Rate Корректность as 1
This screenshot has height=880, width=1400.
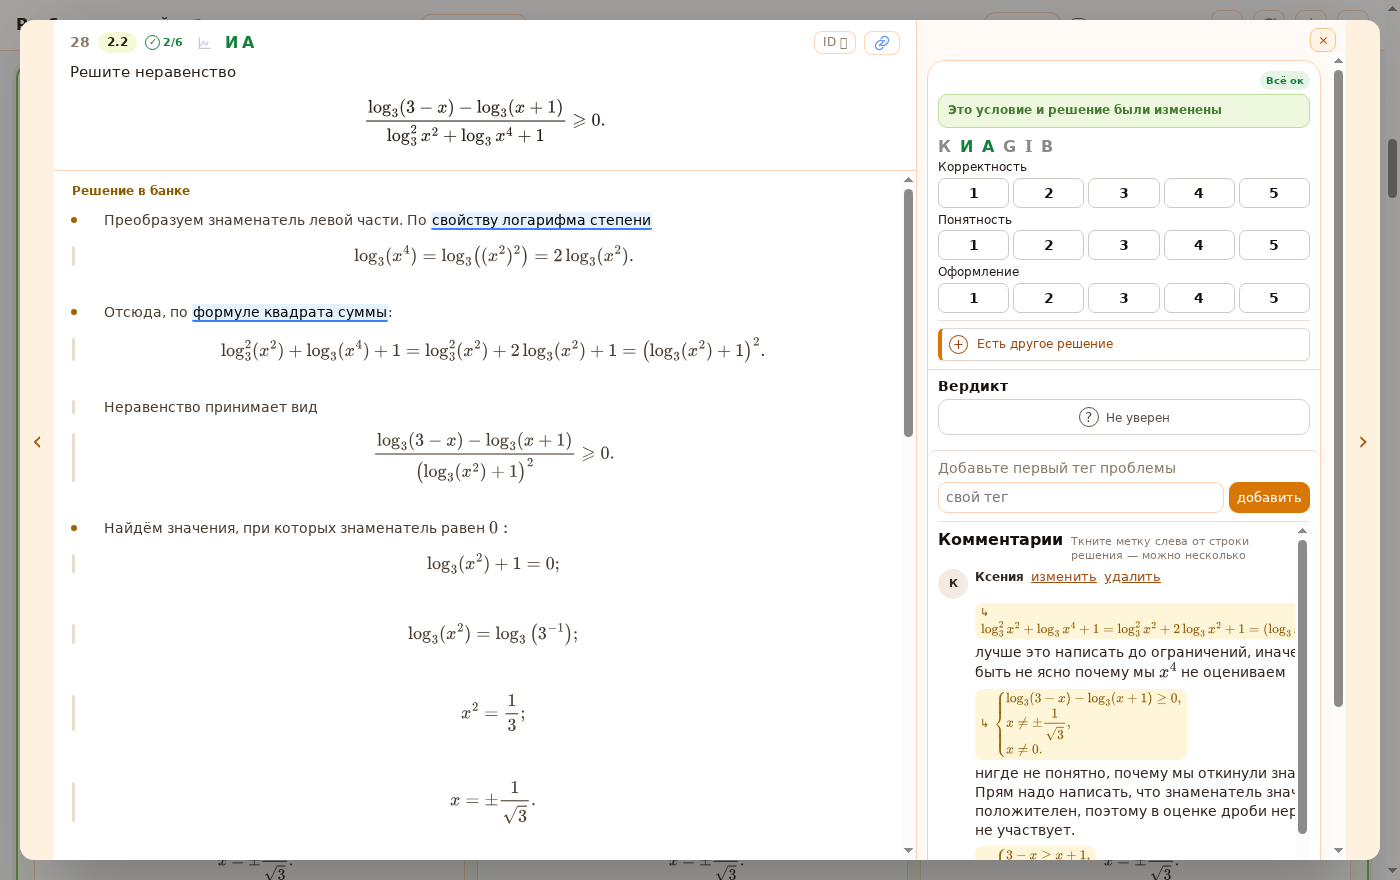pos(973,193)
